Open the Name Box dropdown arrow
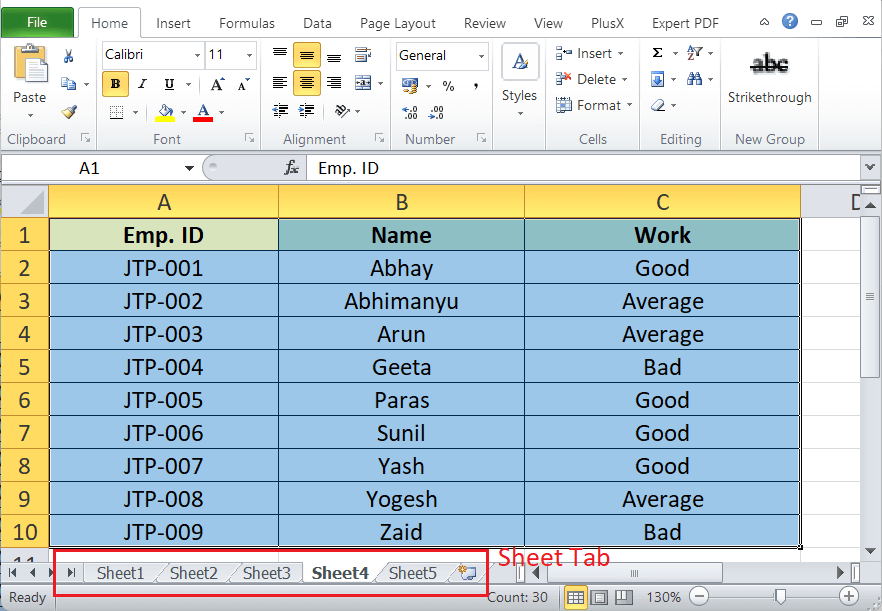 pyautogui.click(x=189, y=169)
